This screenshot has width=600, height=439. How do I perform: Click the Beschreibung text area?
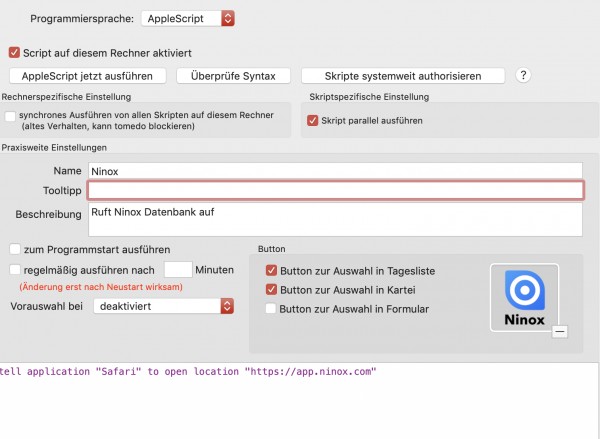[x=335, y=219]
